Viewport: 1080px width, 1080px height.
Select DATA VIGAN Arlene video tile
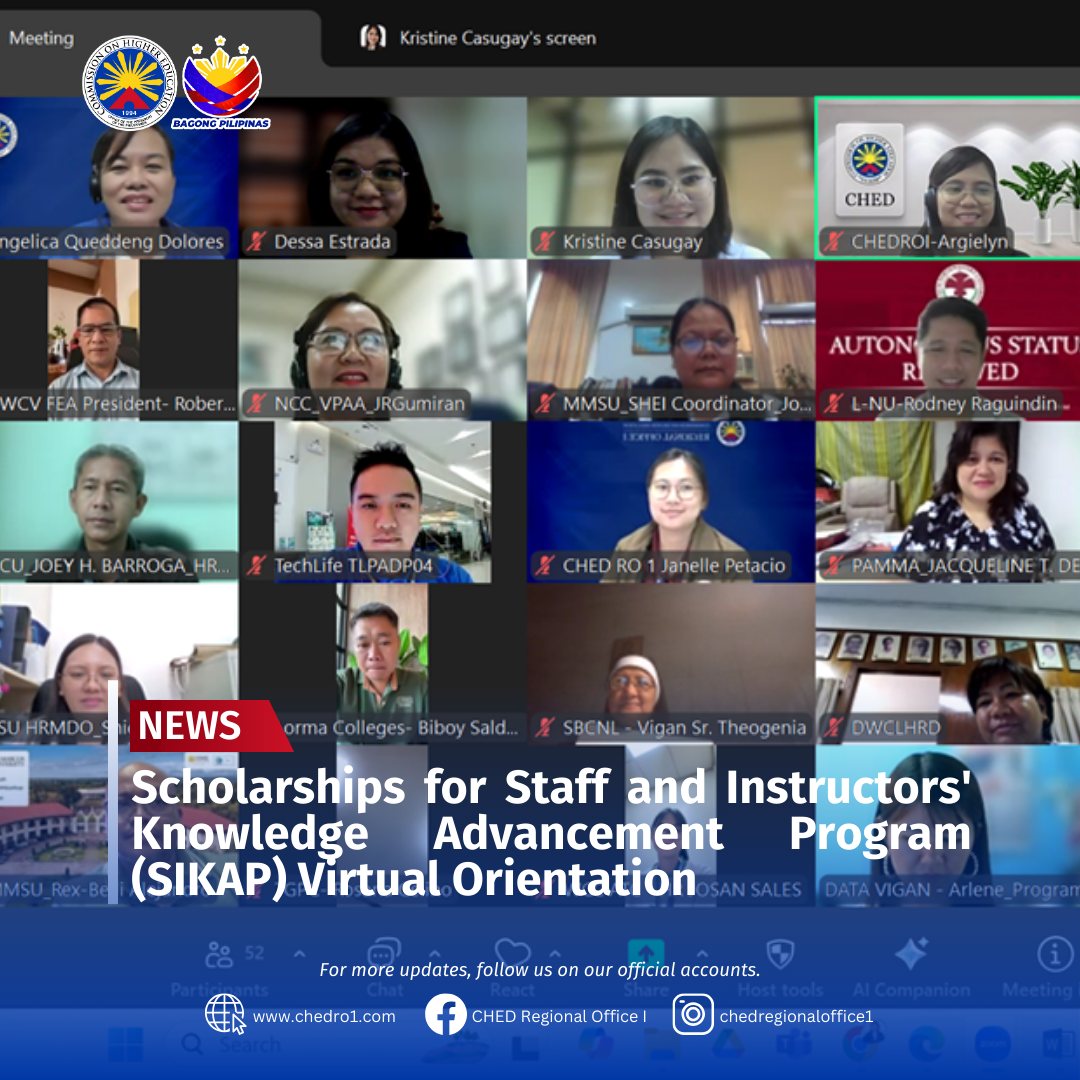(948, 825)
